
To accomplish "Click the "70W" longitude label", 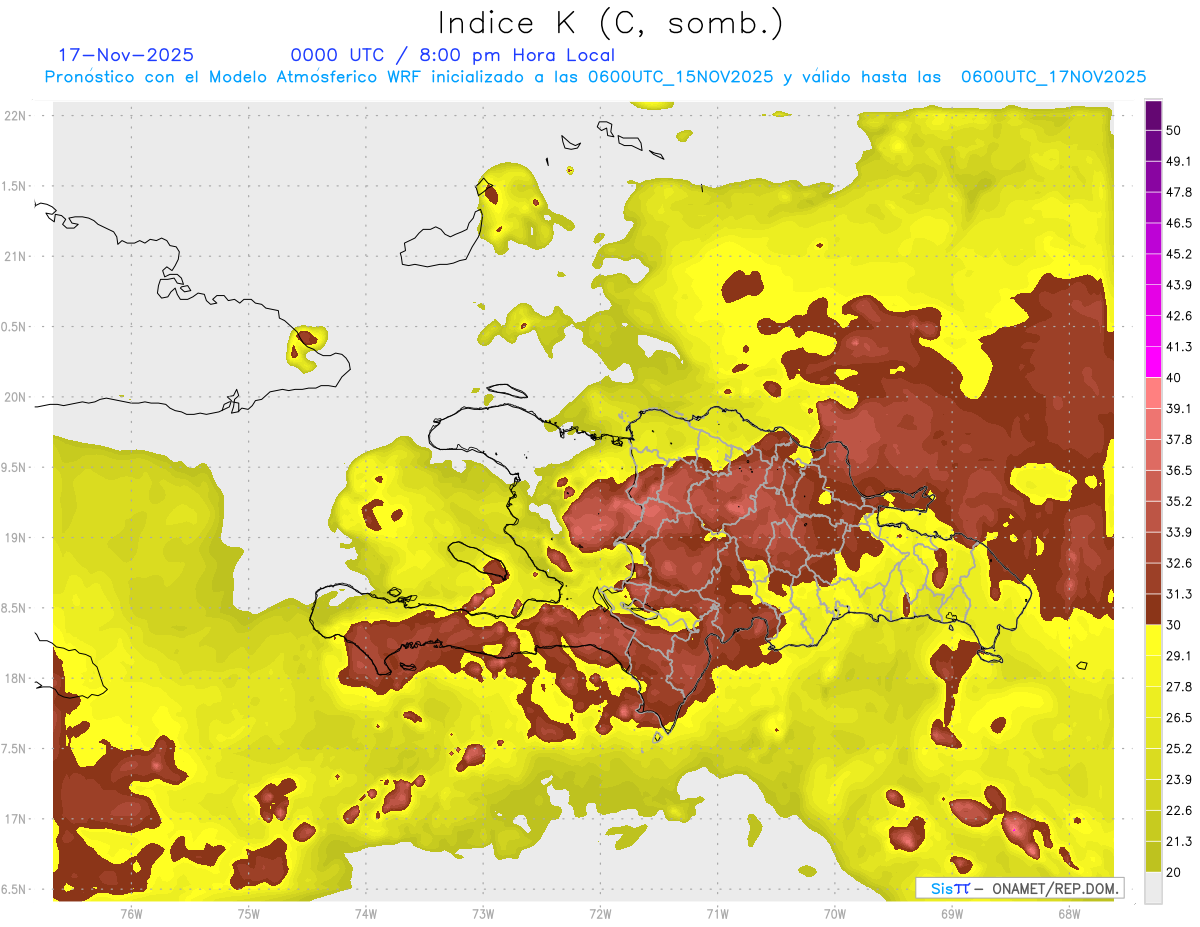I will pos(834,913).
